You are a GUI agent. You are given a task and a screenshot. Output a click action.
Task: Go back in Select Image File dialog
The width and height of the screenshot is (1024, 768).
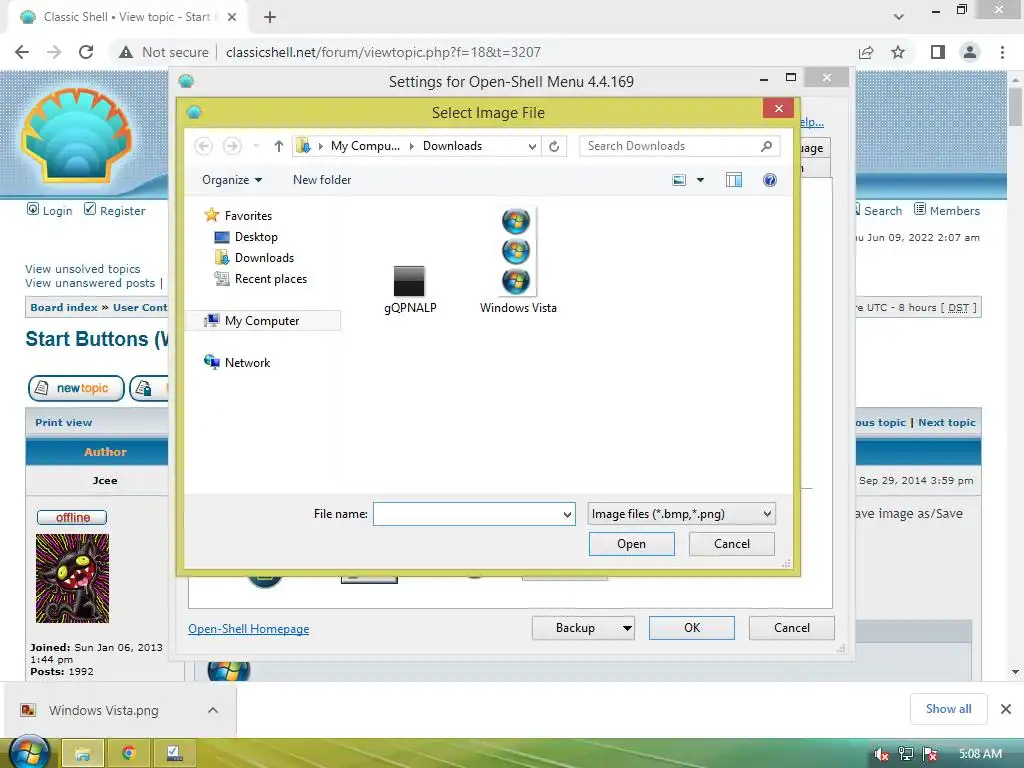(204, 146)
